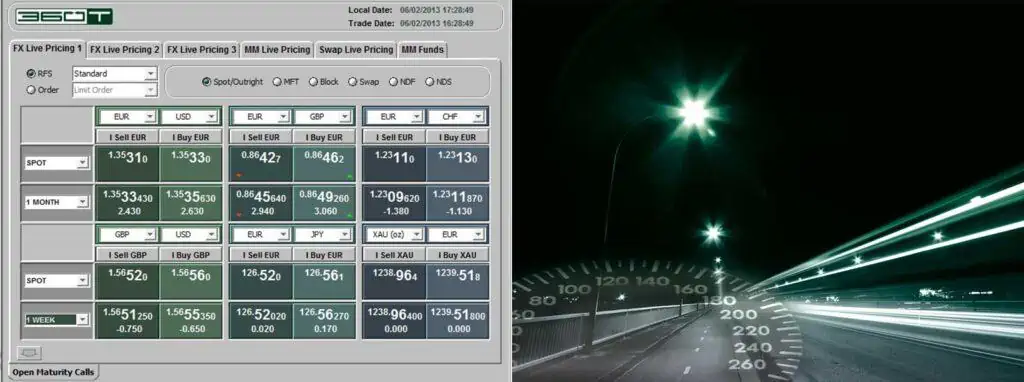Choose the Swap product radio button
1024x382 pixels.
(353, 82)
